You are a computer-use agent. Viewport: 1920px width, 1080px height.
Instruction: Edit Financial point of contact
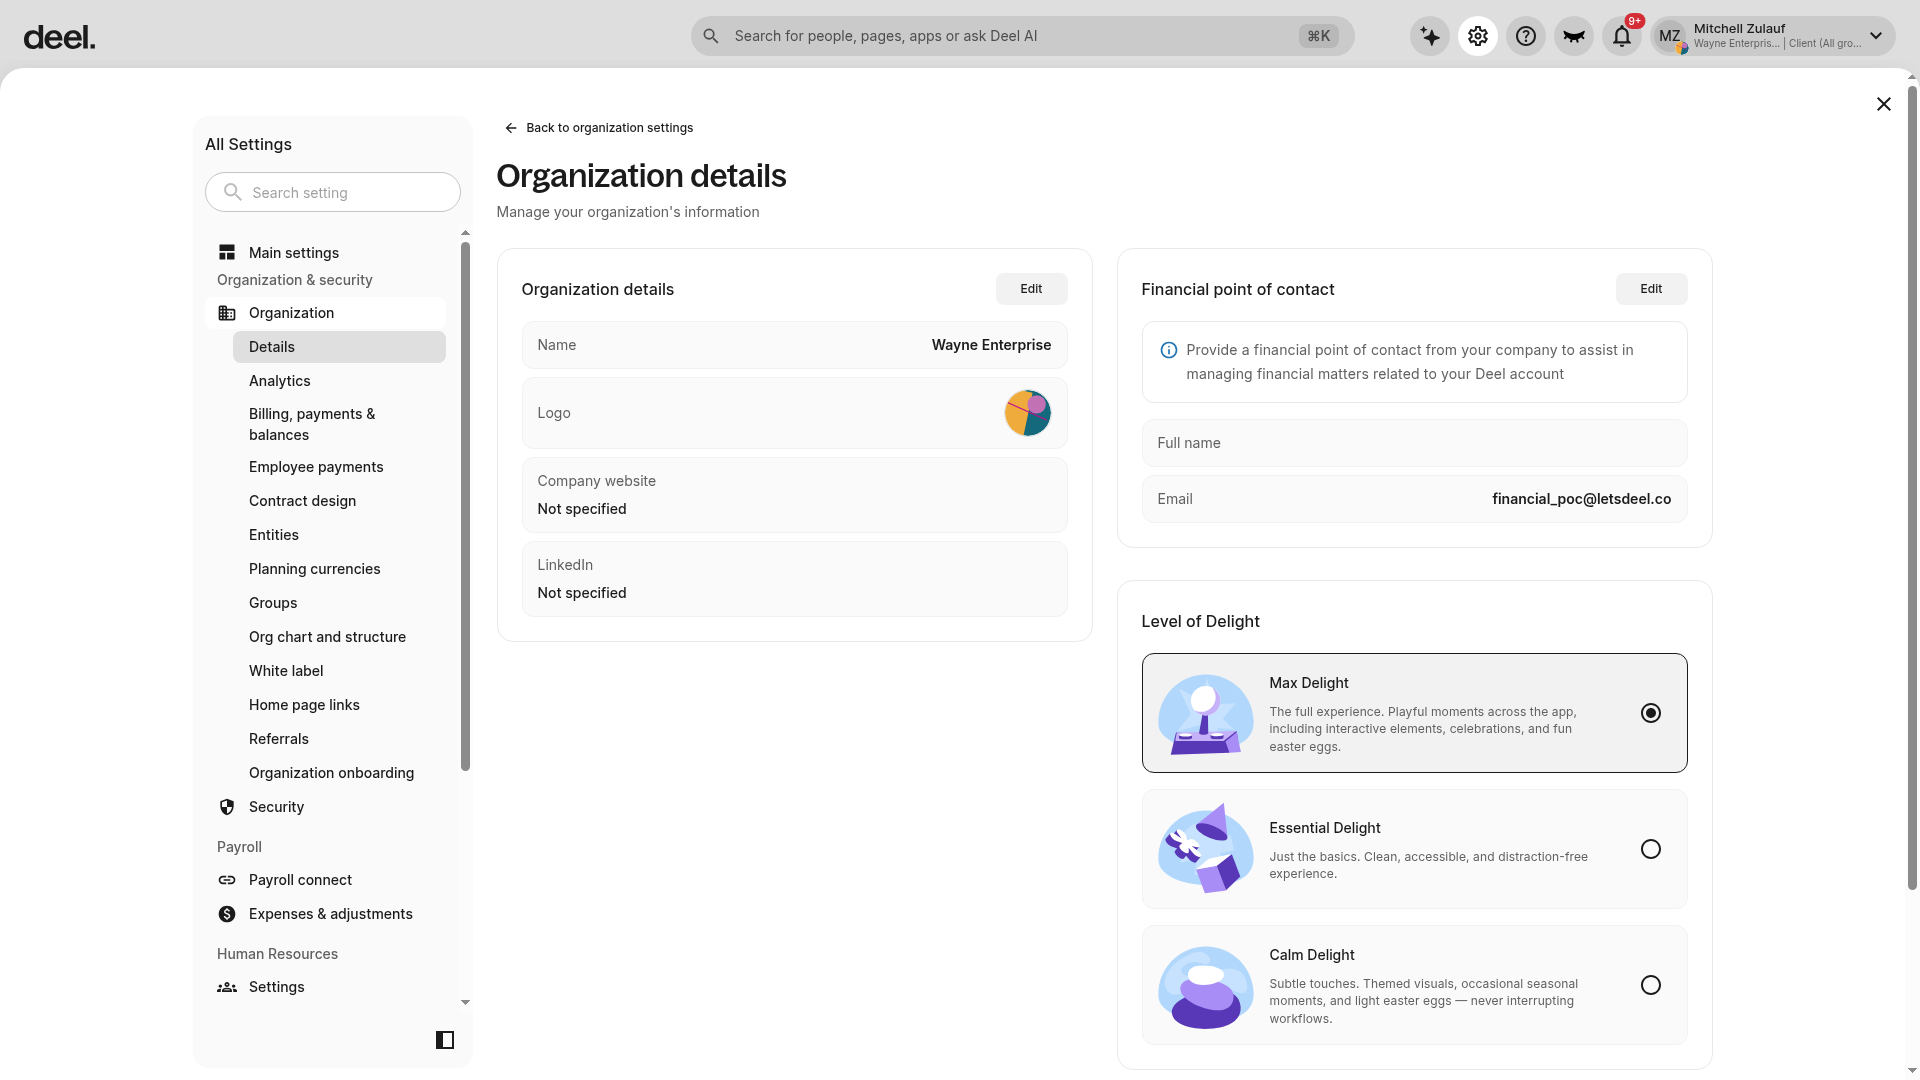click(x=1651, y=289)
